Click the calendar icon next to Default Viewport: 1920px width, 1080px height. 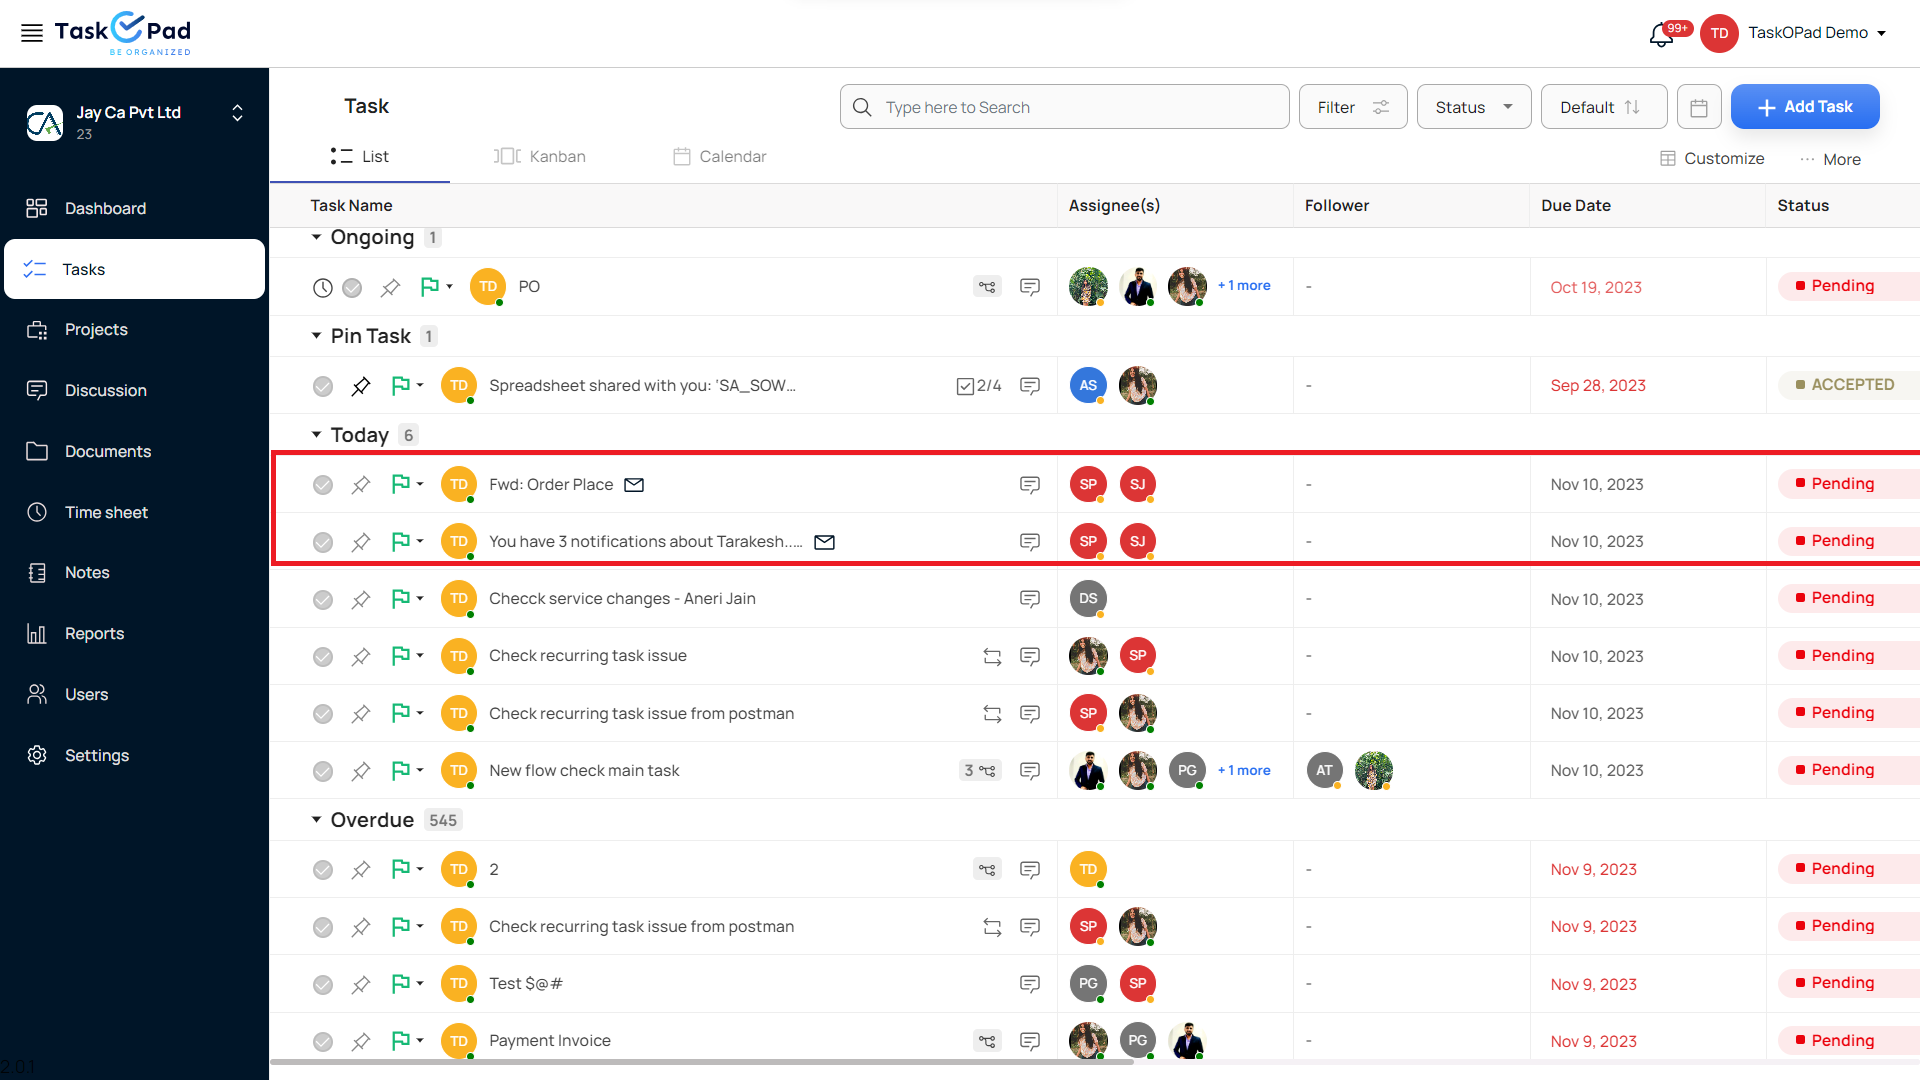pyautogui.click(x=1698, y=107)
